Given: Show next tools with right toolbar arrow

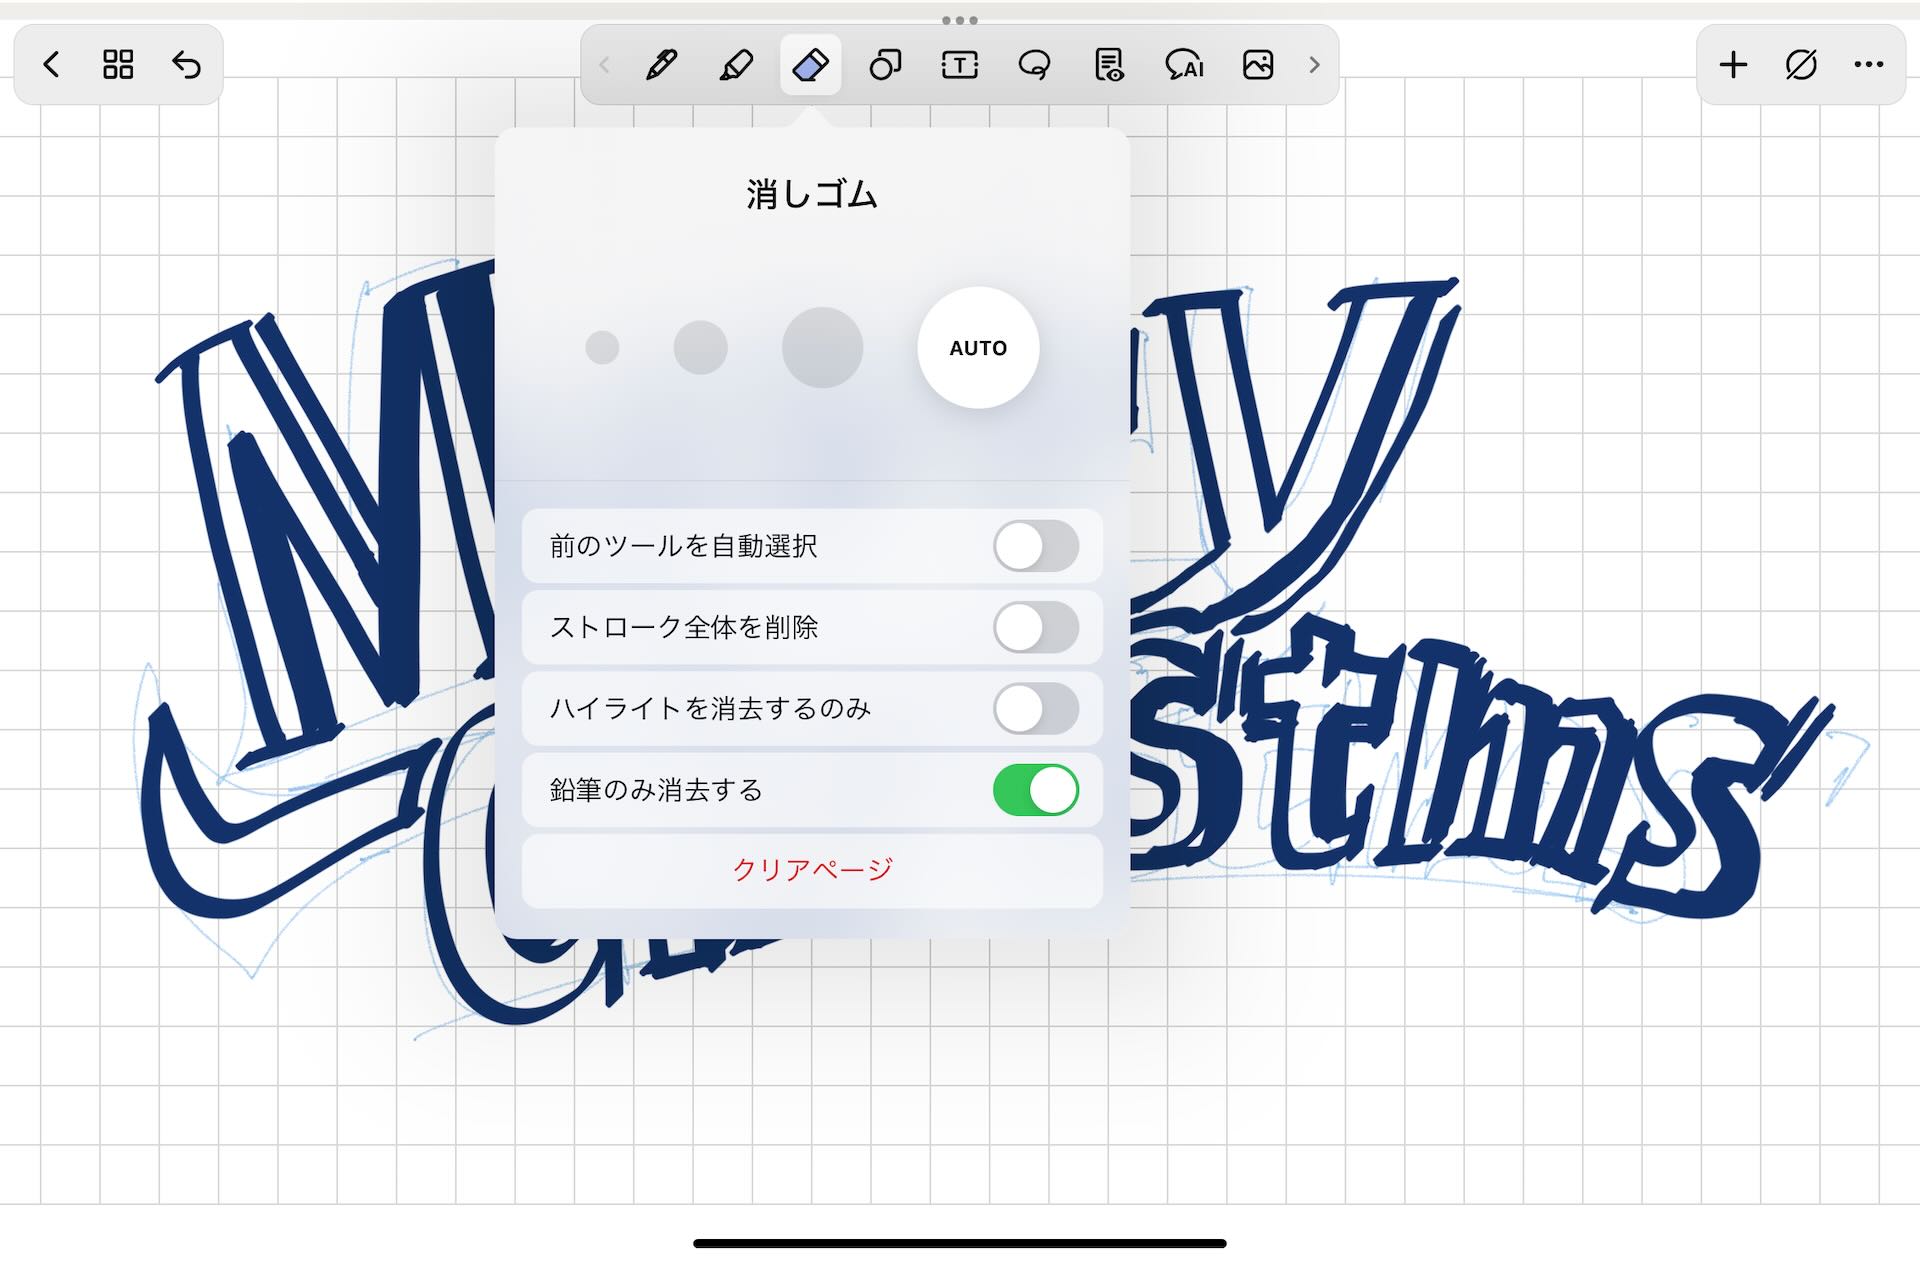Looking at the screenshot, I should tap(1315, 65).
